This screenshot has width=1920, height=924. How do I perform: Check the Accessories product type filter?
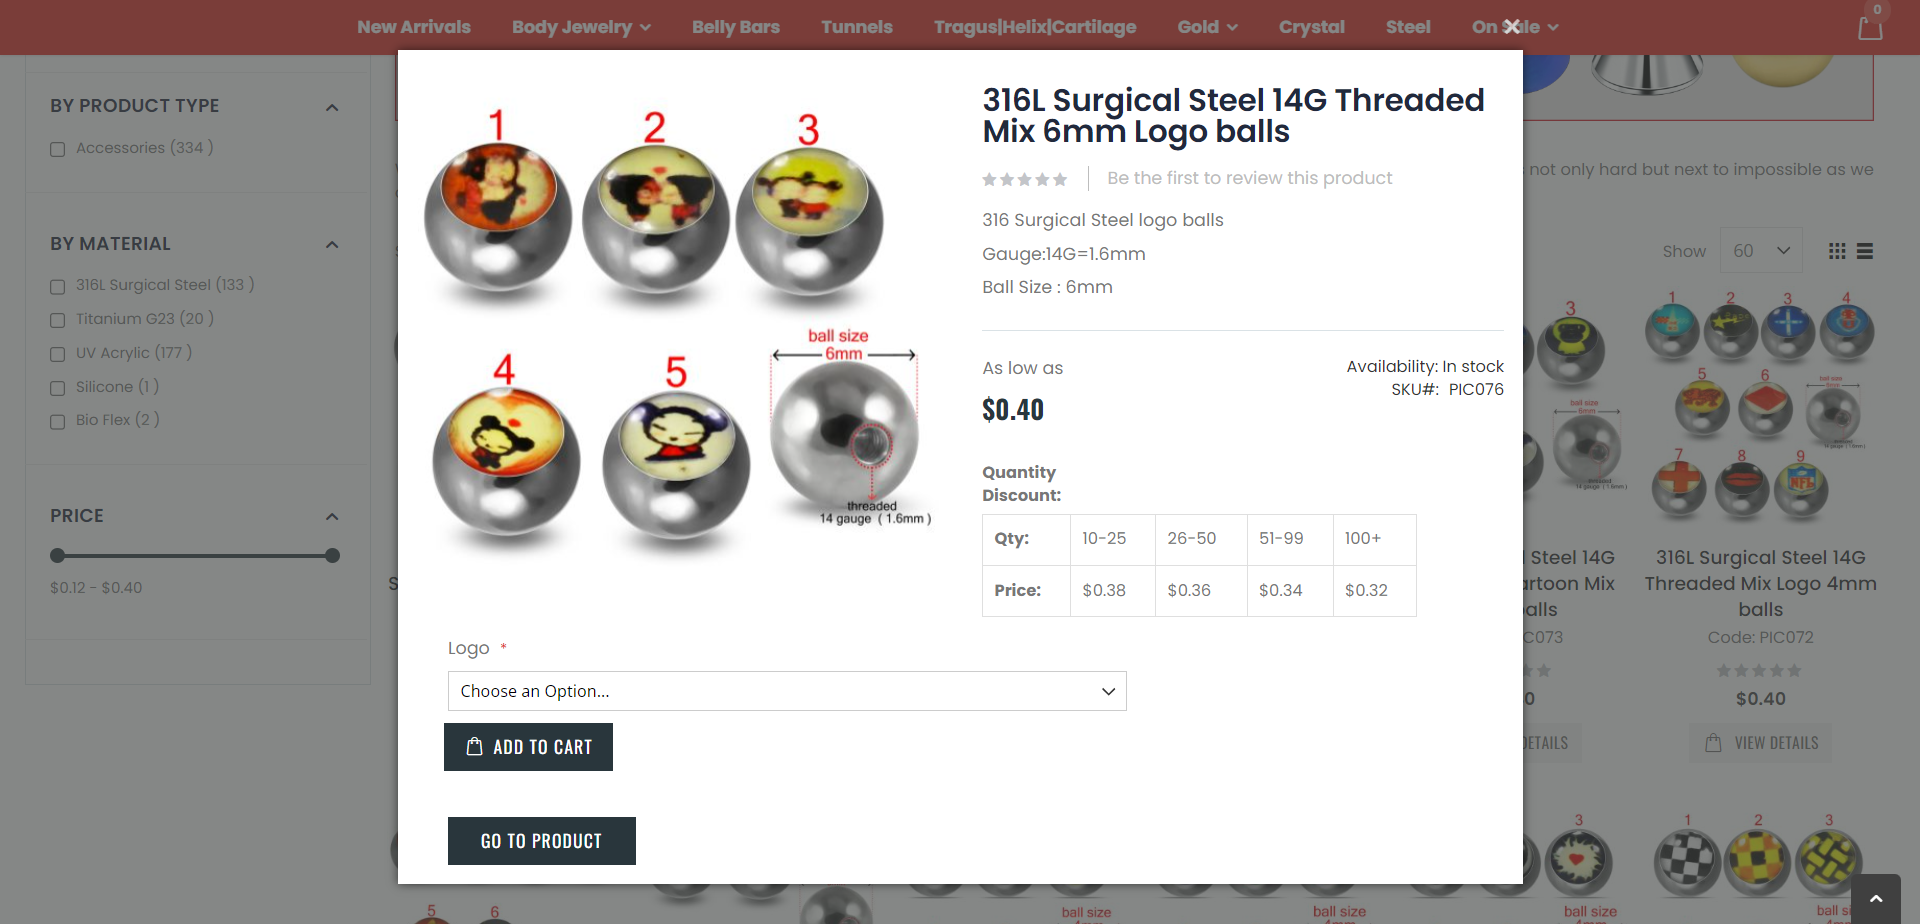[58, 149]
